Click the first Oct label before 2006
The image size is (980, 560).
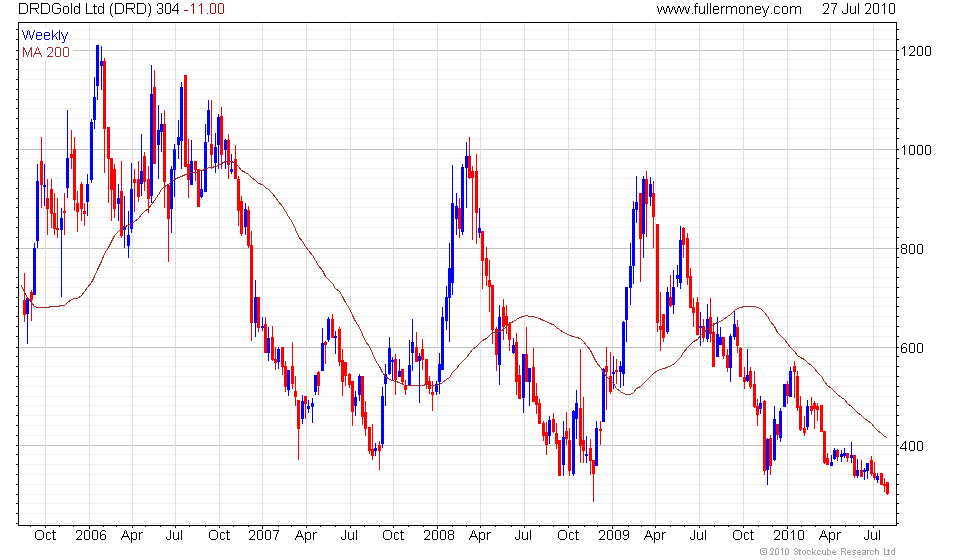coord(45,536)
